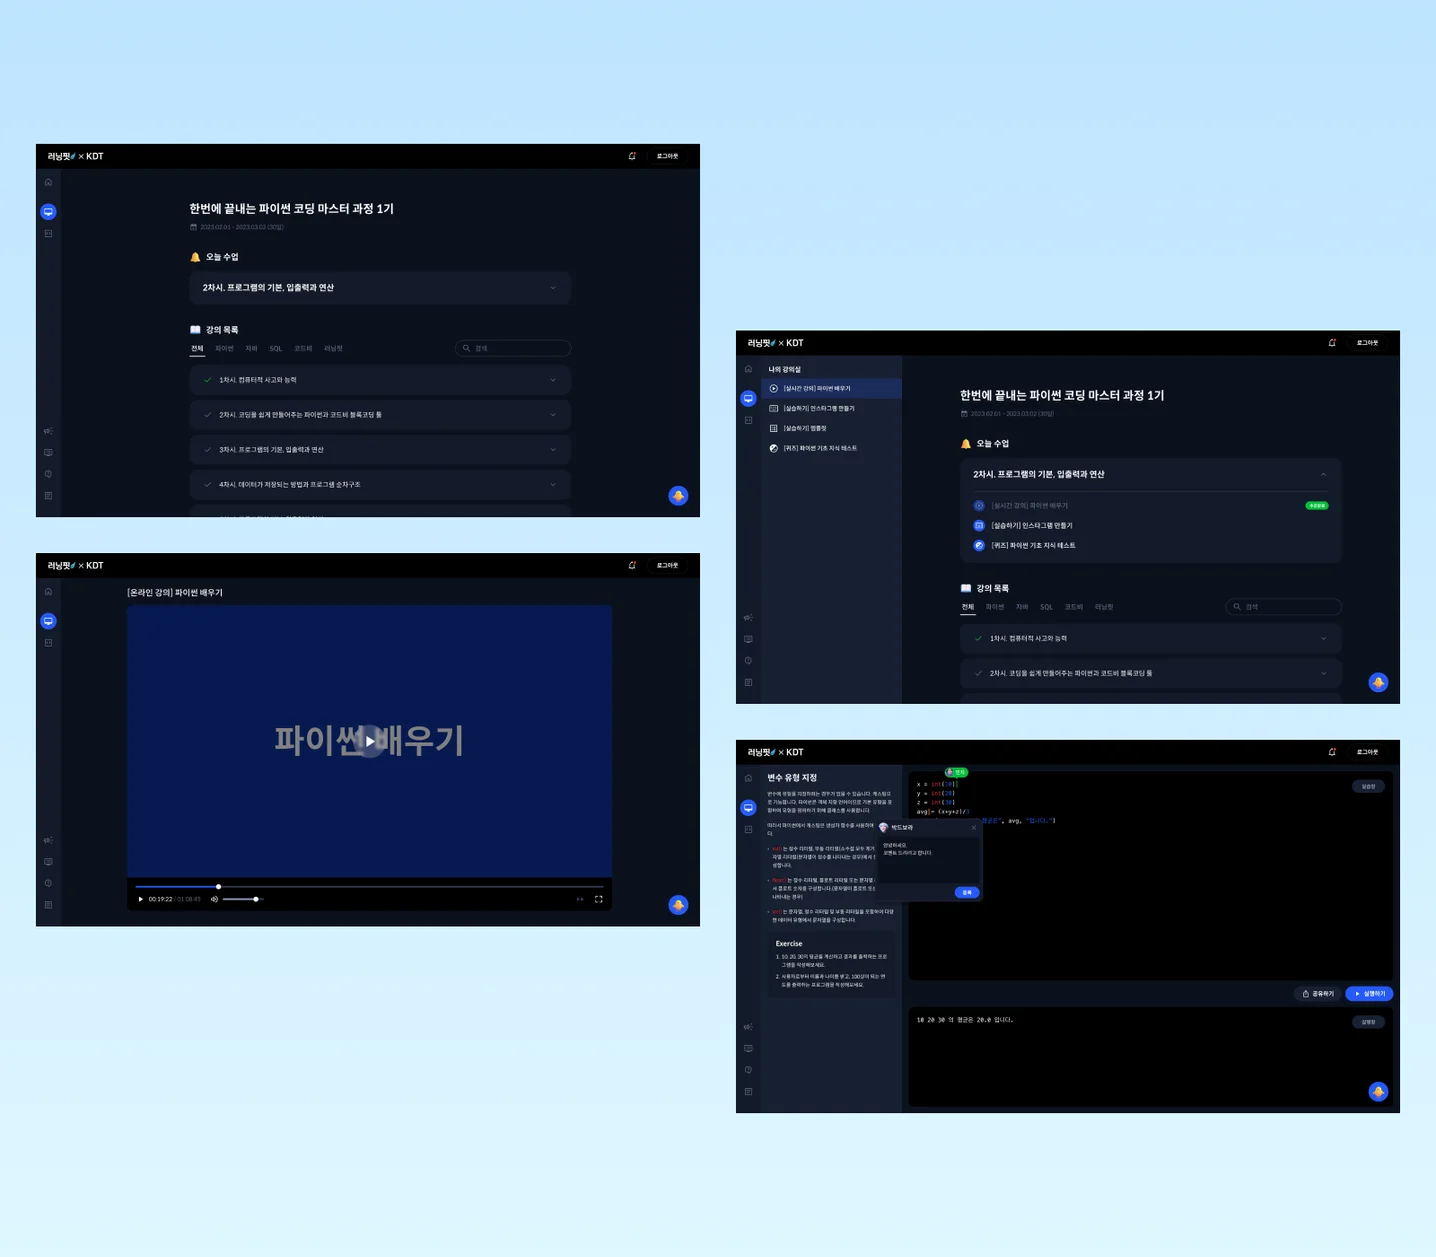Viewport: 1436px width, 1257px height.
Task: Seek on the video progress bar
Action: [369, 886]
